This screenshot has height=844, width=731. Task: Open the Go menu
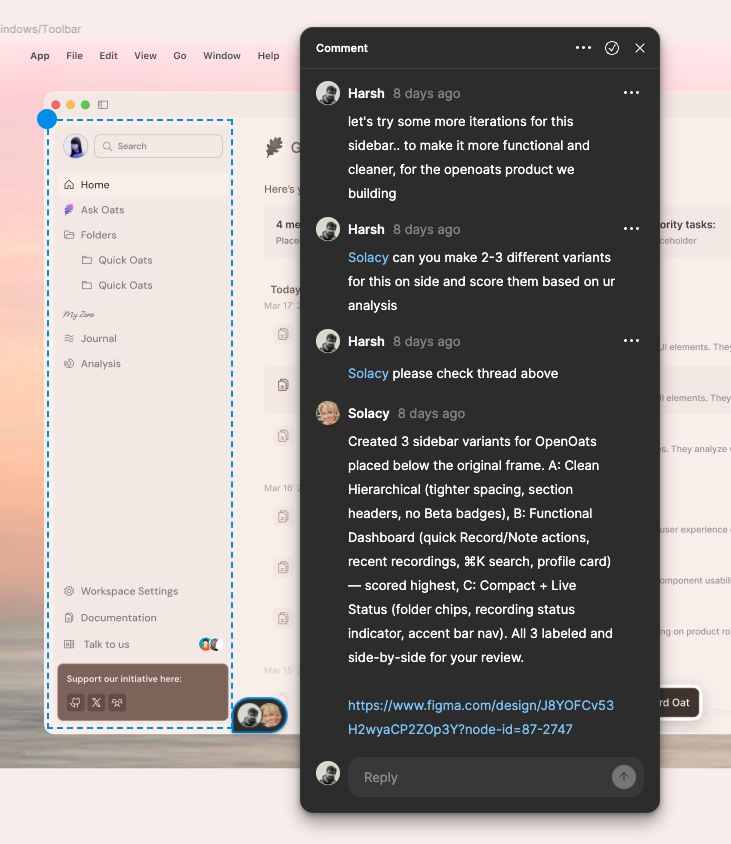(180, 55)
